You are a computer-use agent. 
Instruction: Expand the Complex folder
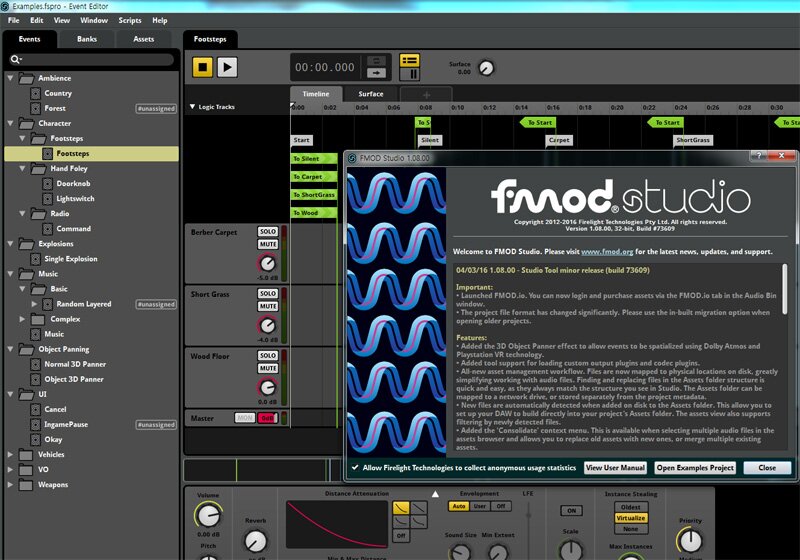[x=22, y=319]
